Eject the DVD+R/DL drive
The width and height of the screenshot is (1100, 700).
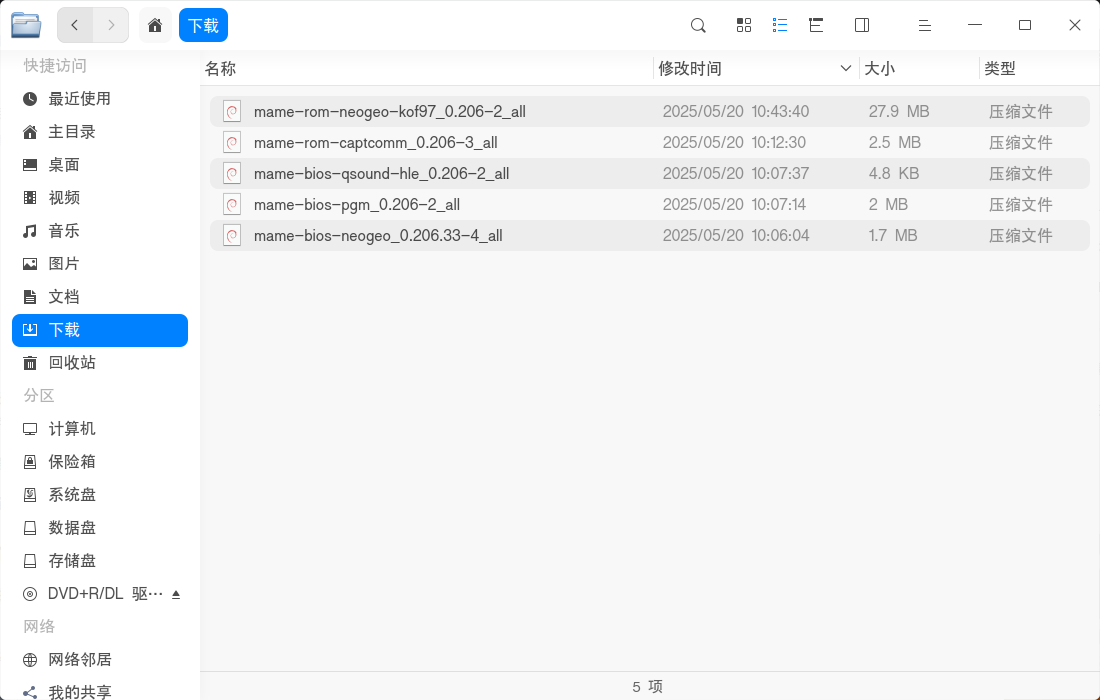pyautogui.click(x=176, y=594)
